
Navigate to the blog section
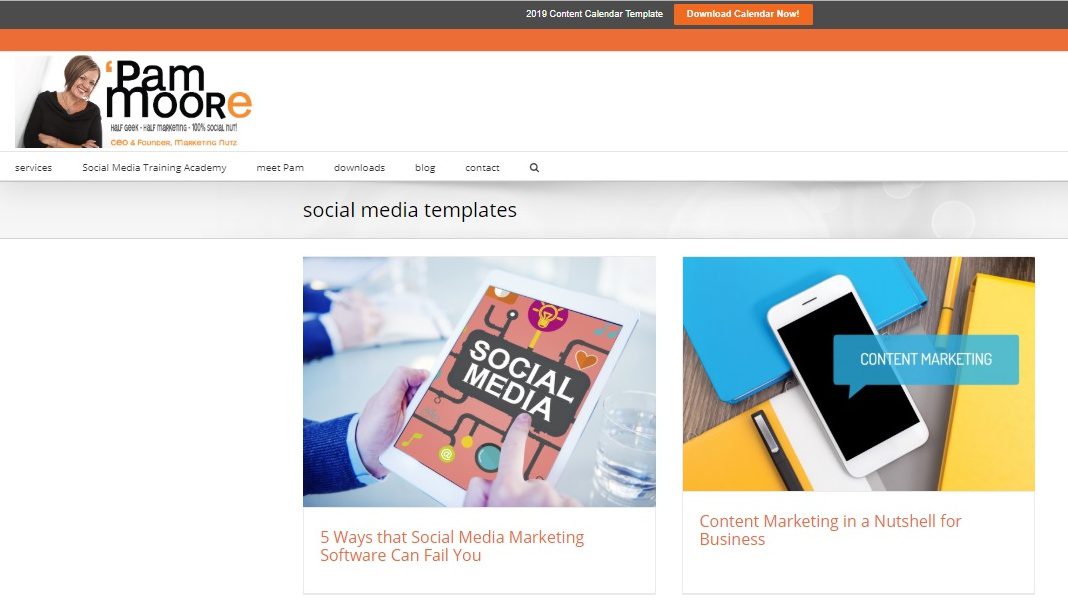425,168
